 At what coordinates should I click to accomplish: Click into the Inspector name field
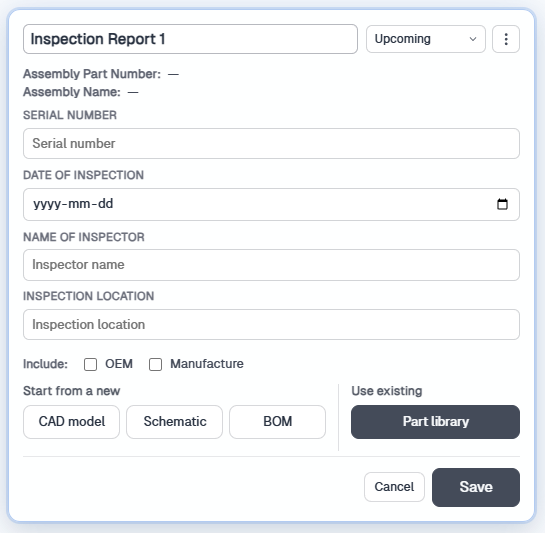tap(271, 265)
